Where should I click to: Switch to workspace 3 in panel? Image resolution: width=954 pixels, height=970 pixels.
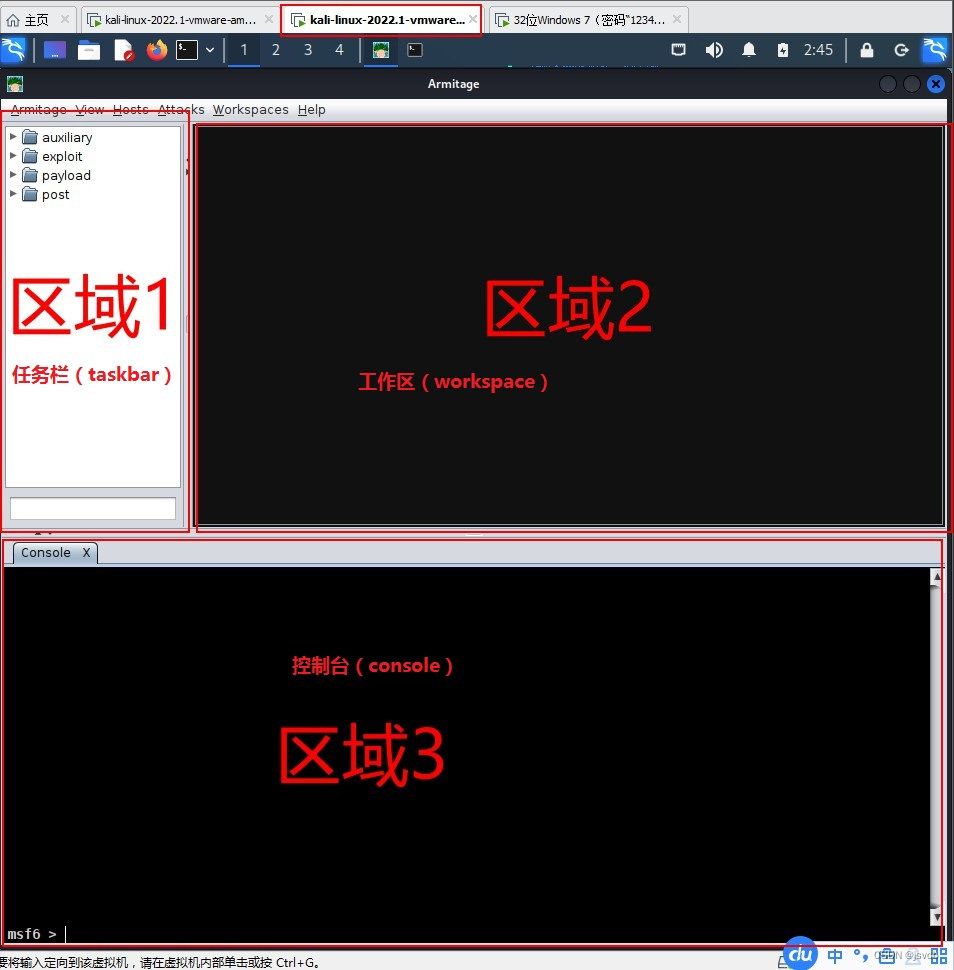coord(307,50)
